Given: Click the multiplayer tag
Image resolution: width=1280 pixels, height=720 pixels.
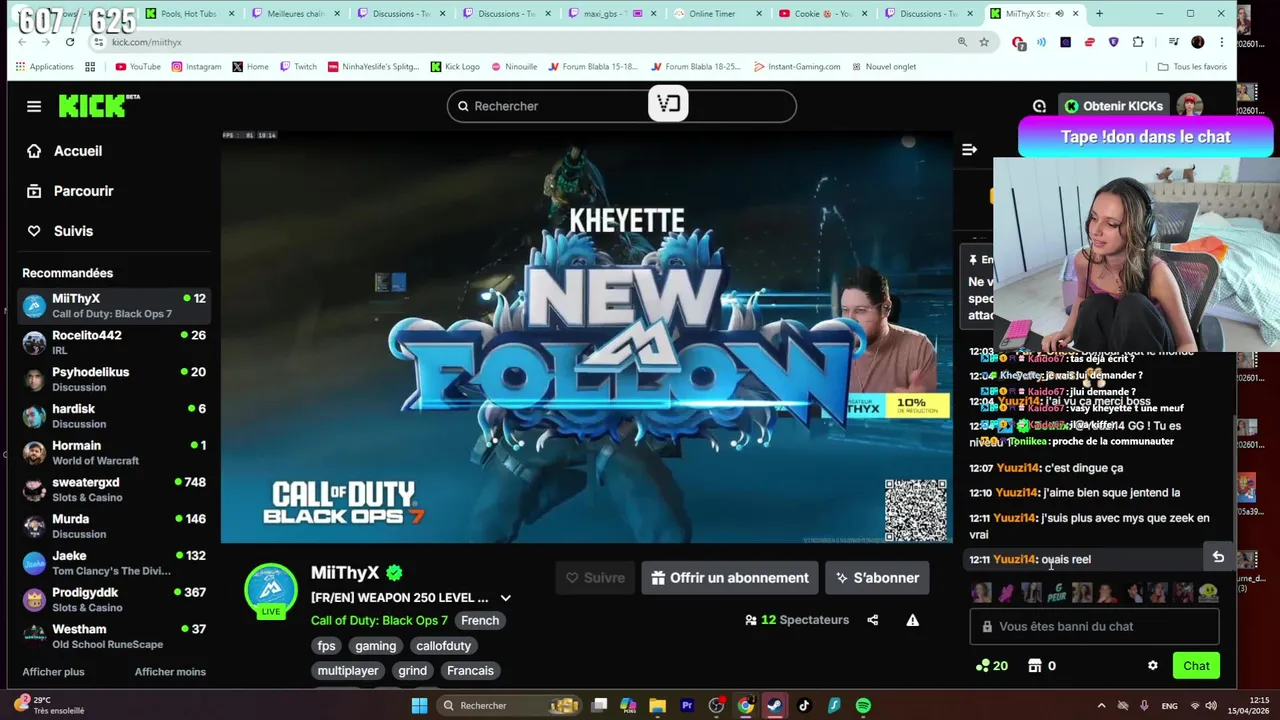Looking at the screenshot, I should (x=348, y=671).
